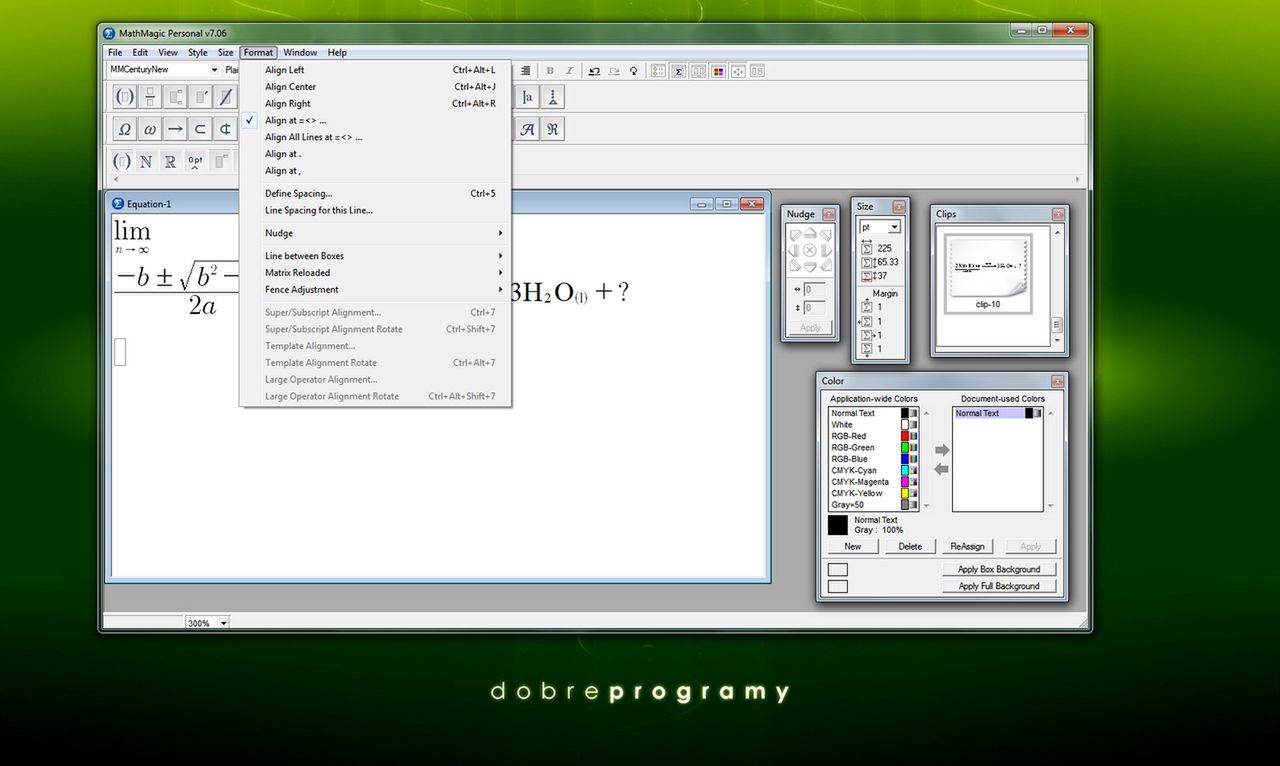Nudge right arrow in Nudge panel

coord(826,250)
